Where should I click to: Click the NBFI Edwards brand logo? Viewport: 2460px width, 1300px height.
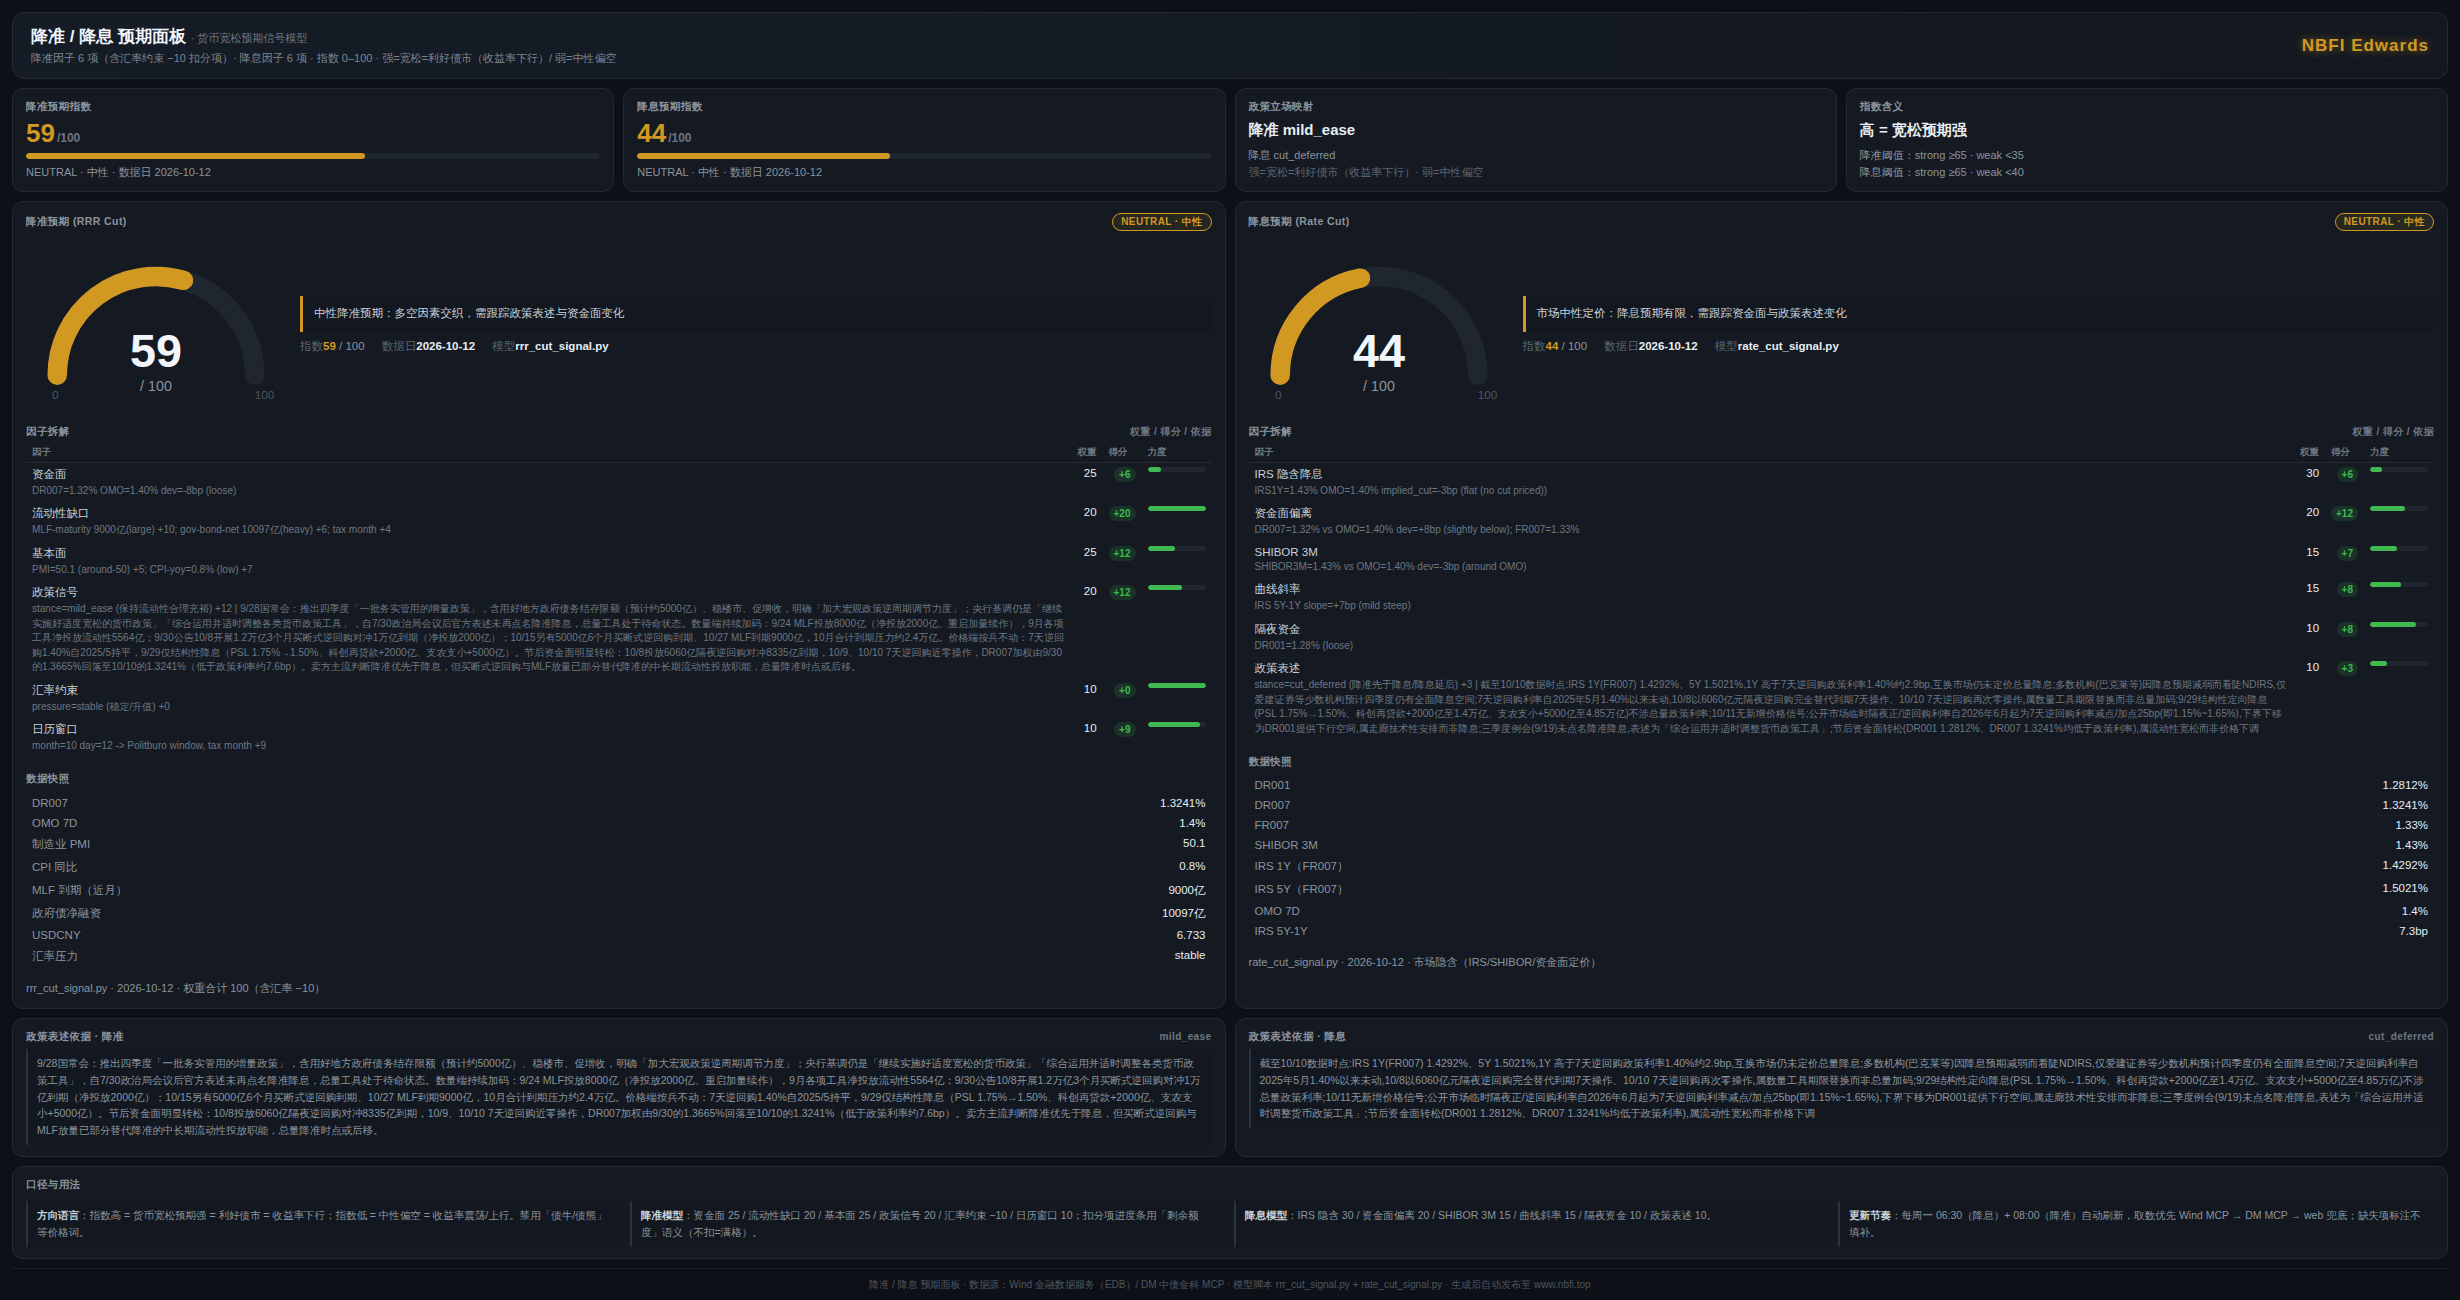coord(2364,45)
